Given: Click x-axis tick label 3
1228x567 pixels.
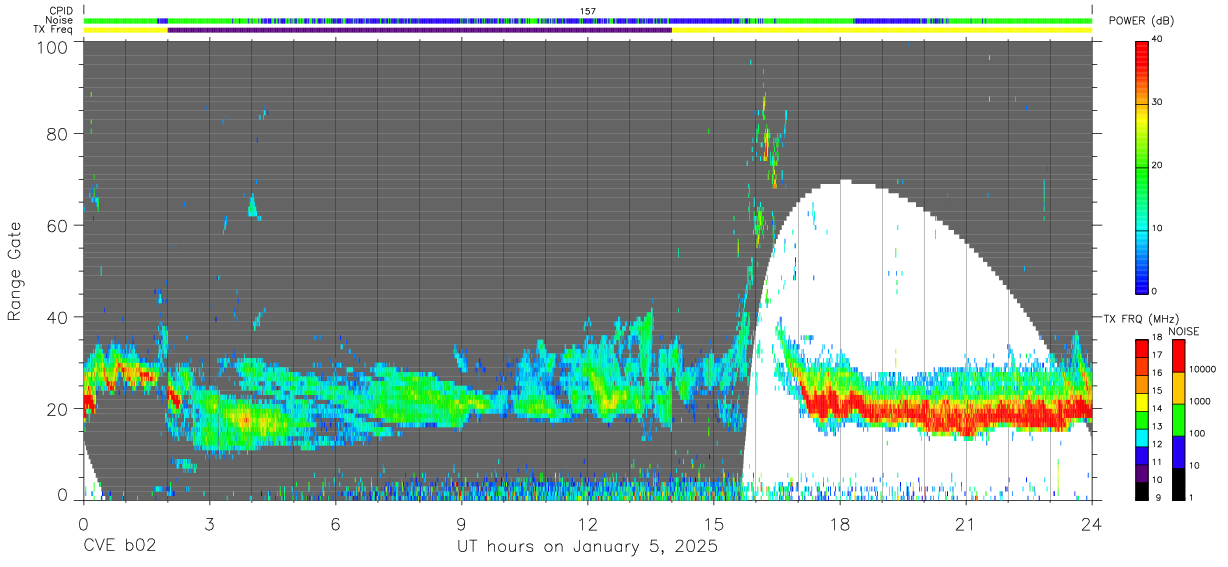Looking at the screenshot, I should [x=209, y=523].
